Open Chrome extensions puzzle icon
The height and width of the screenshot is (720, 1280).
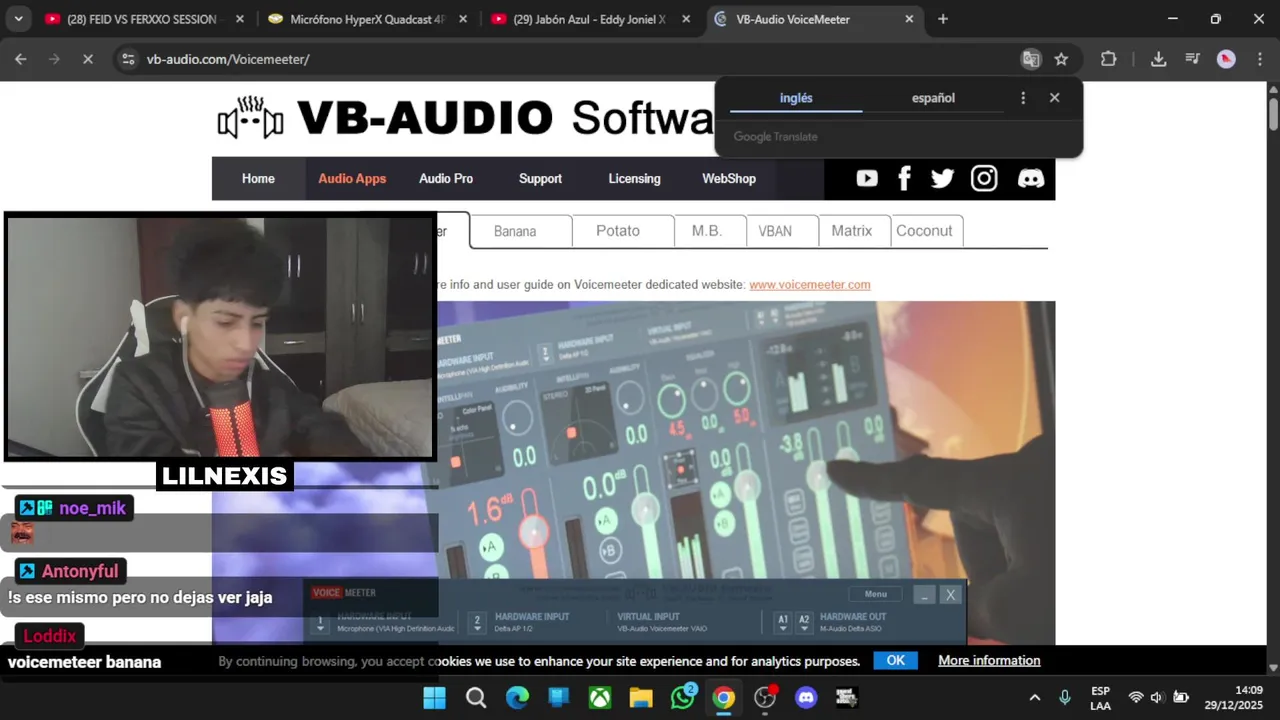point(1108,59)
